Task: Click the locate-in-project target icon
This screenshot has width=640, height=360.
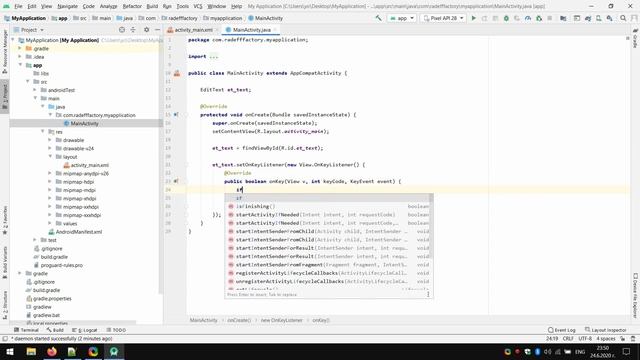Action: click(x=122, y=30)
